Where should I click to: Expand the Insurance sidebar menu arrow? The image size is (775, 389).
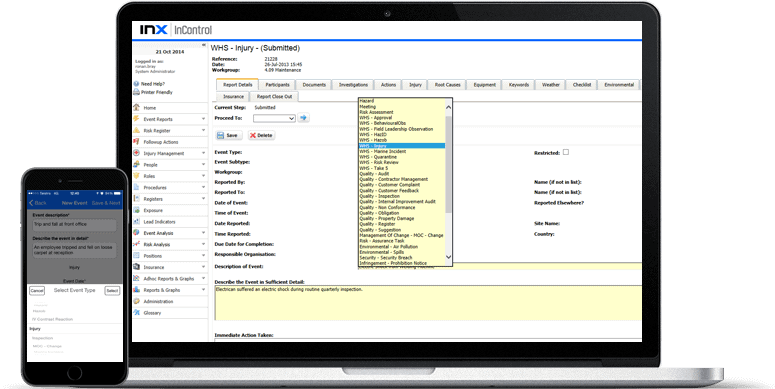[x=204, y=267]
